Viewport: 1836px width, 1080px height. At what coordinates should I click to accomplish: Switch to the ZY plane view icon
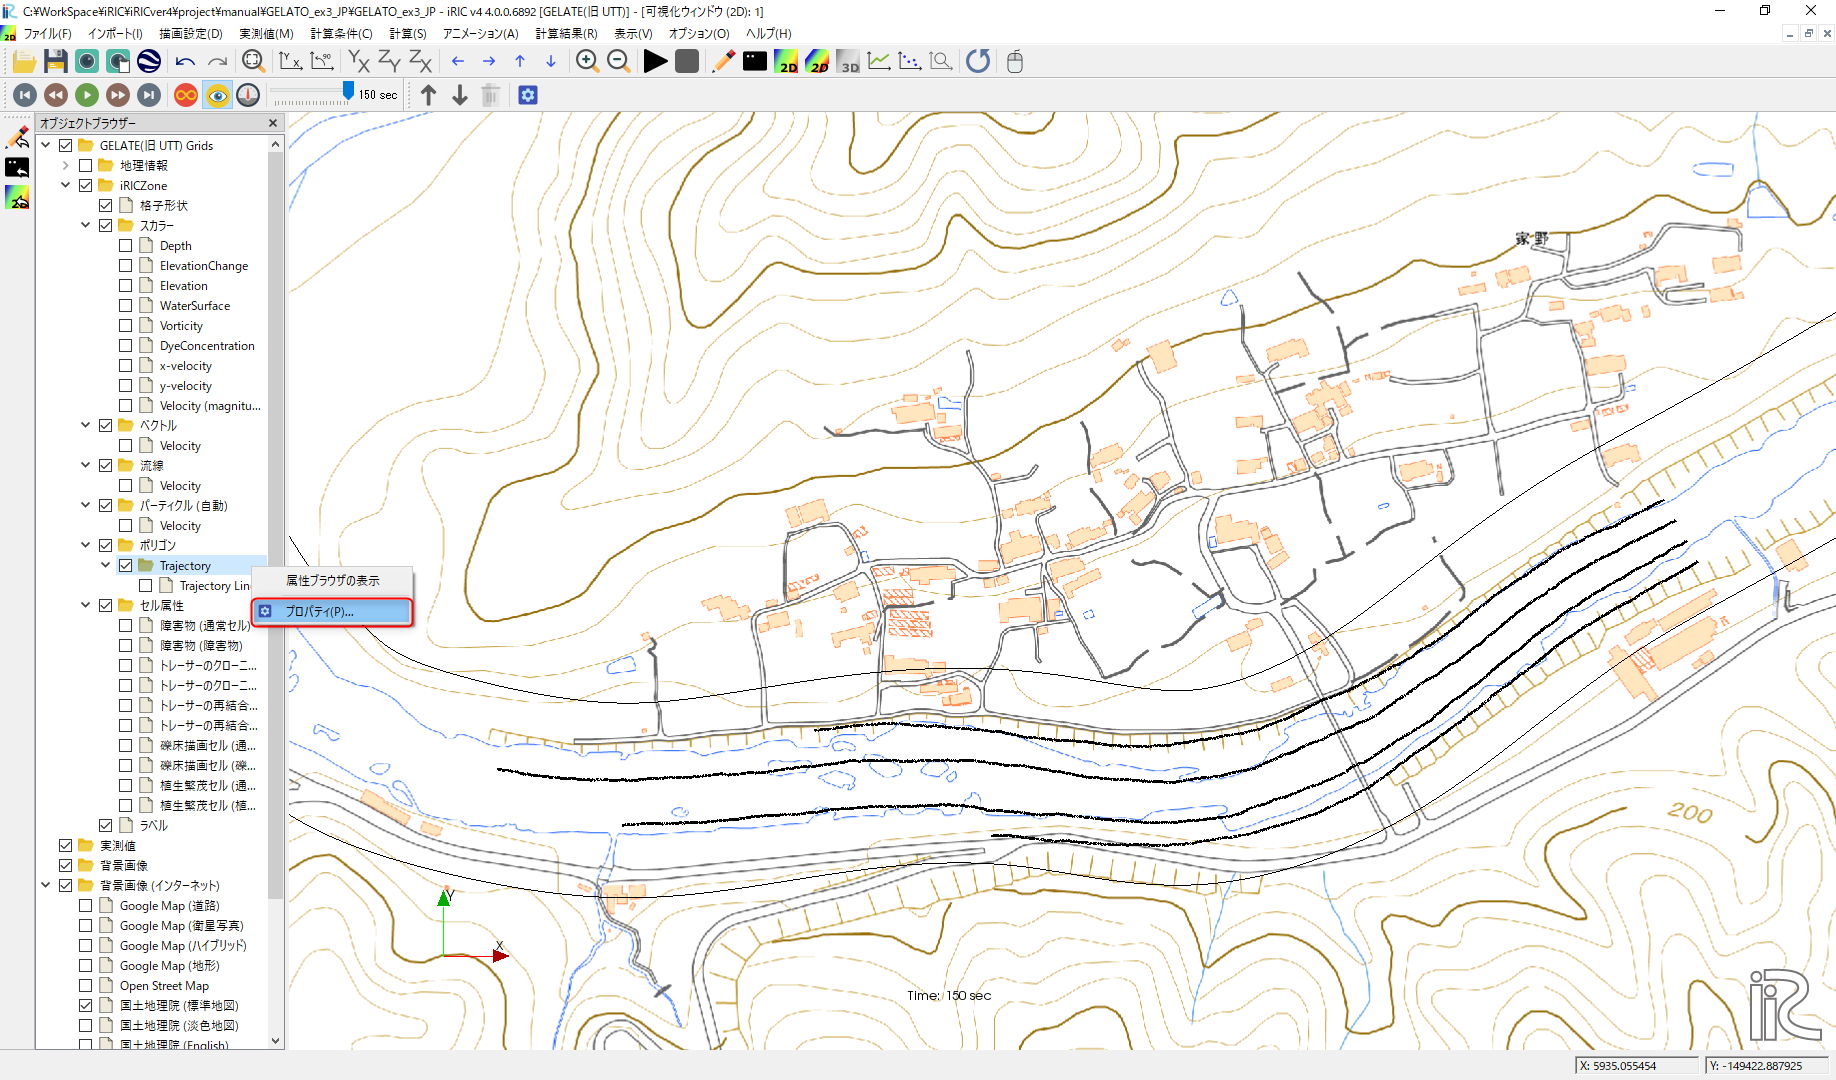(x=389, y=62)
